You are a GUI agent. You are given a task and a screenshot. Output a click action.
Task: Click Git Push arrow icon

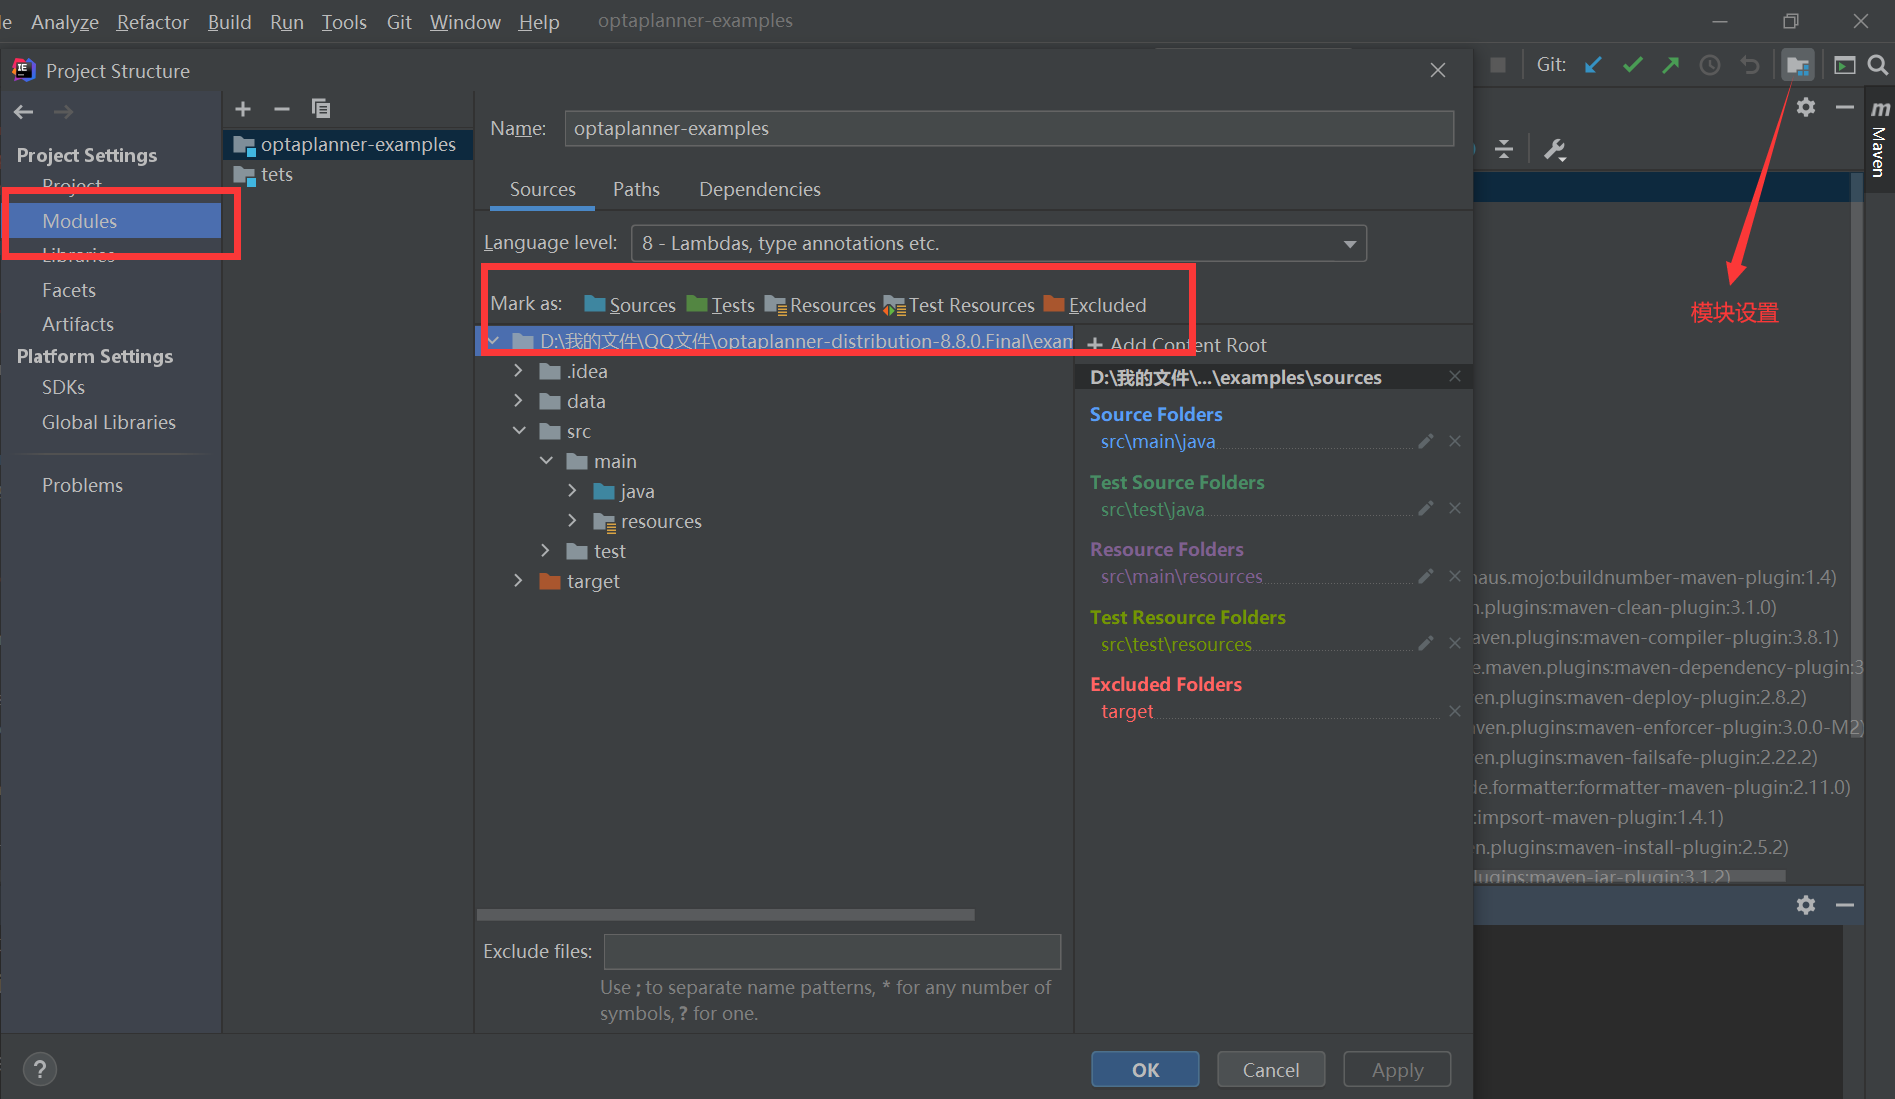[1671, 65]
